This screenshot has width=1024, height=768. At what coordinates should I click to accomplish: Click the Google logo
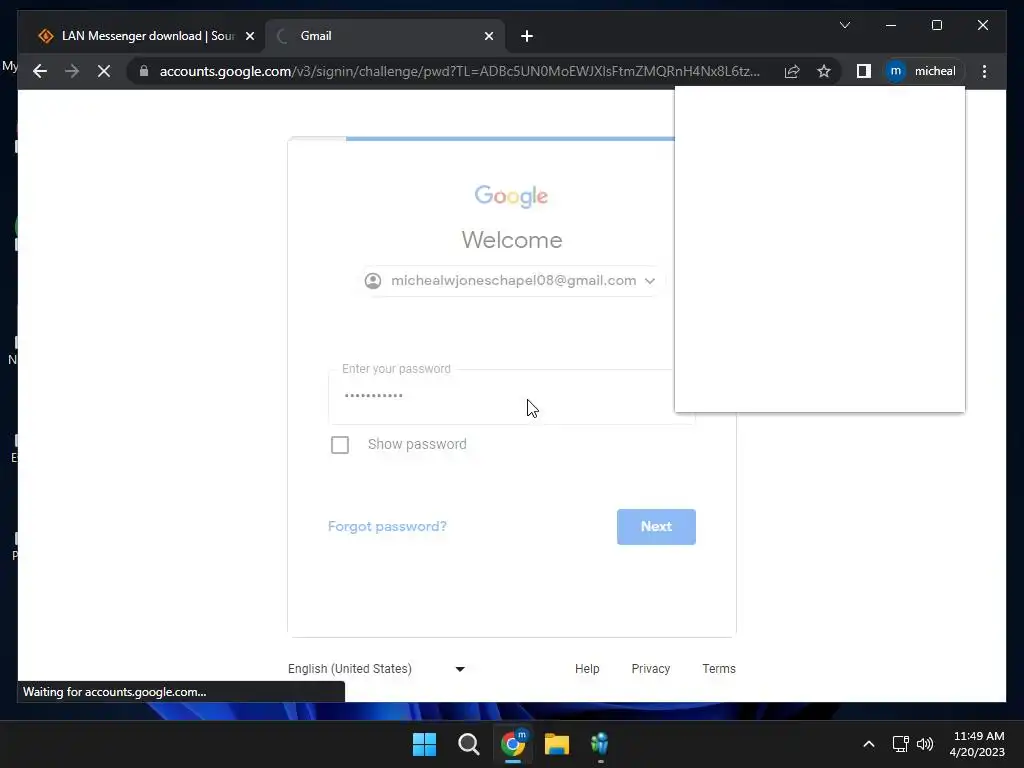pyautogui.click(x=511, y=196)
